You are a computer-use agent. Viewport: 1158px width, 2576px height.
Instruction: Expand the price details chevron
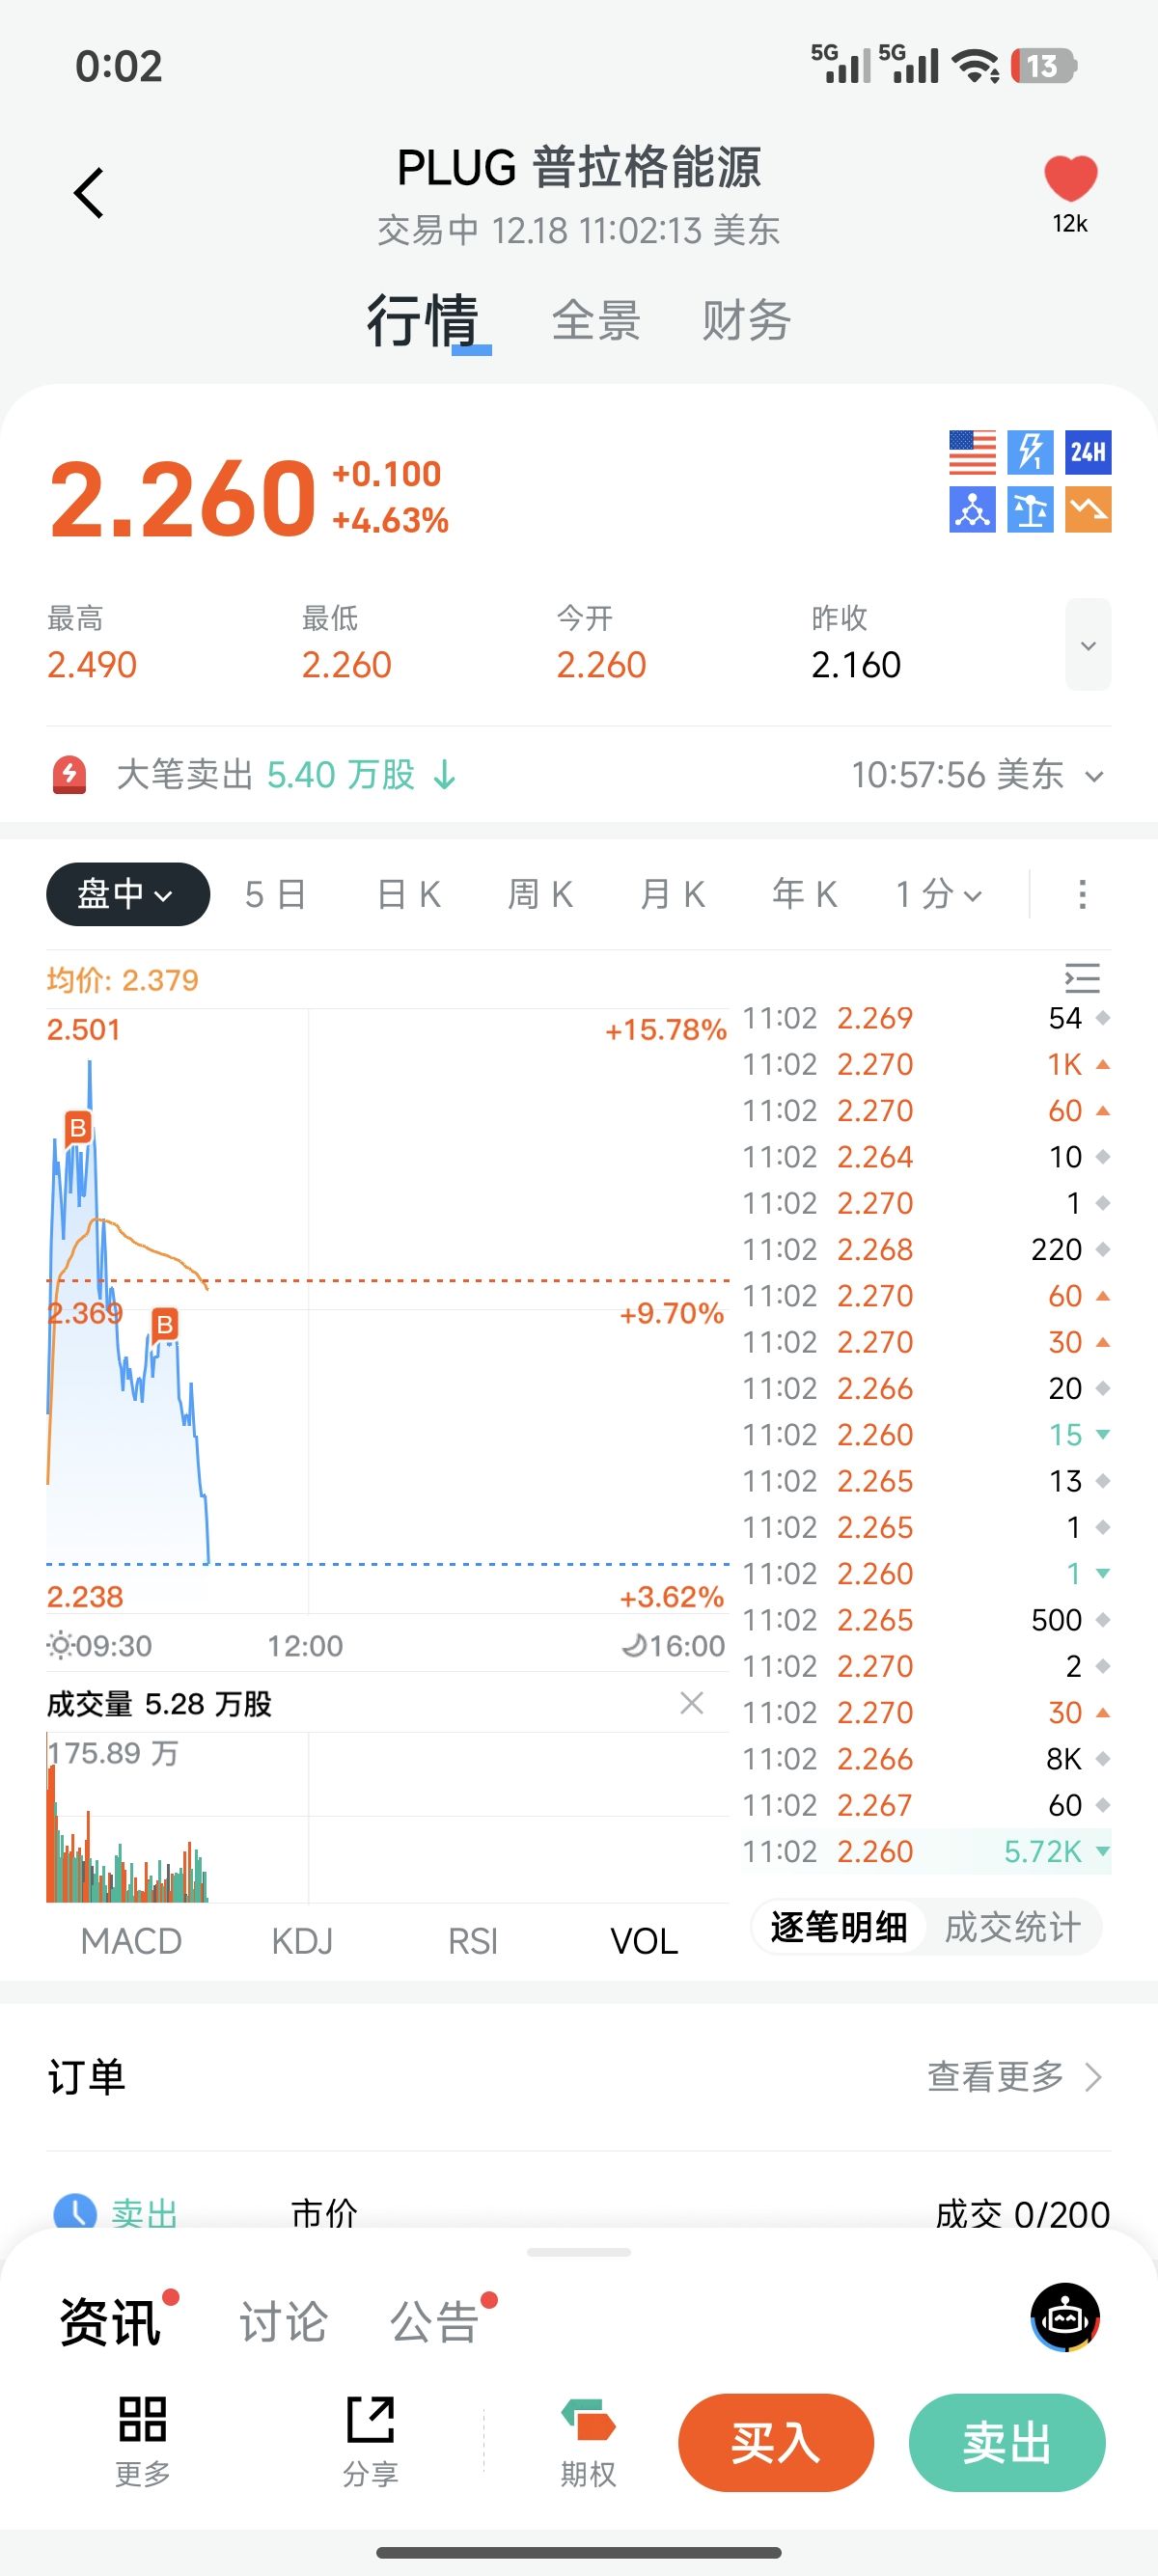click(x=1088, y=645)
